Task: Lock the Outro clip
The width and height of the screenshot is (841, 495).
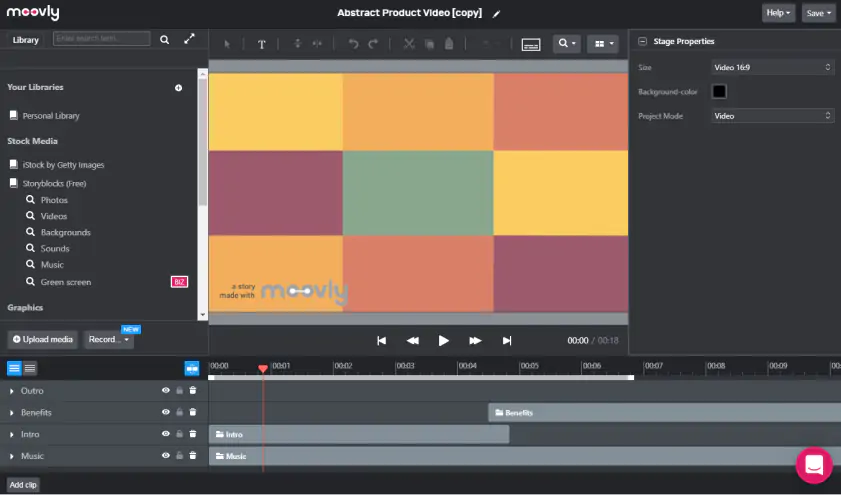Action: coord(180,390)
